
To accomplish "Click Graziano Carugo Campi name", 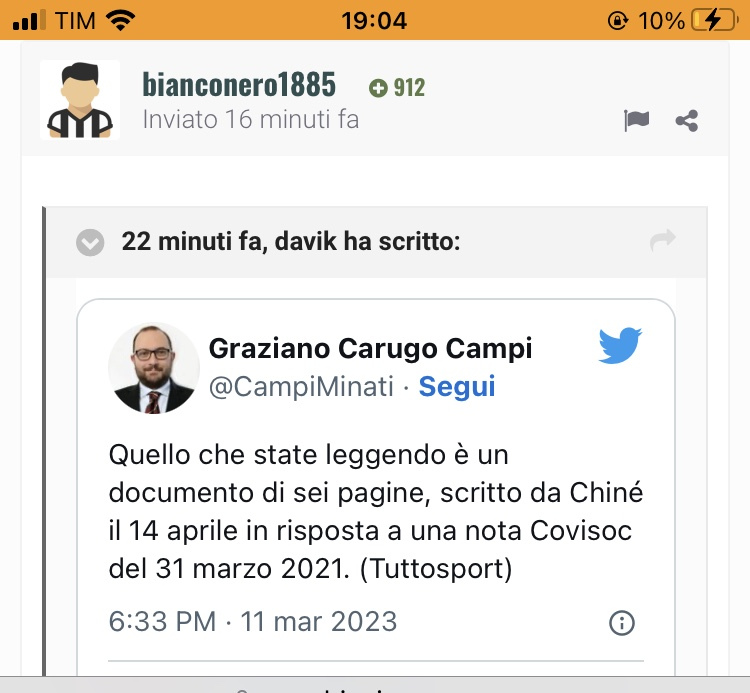I will click(x=370, y=348).
